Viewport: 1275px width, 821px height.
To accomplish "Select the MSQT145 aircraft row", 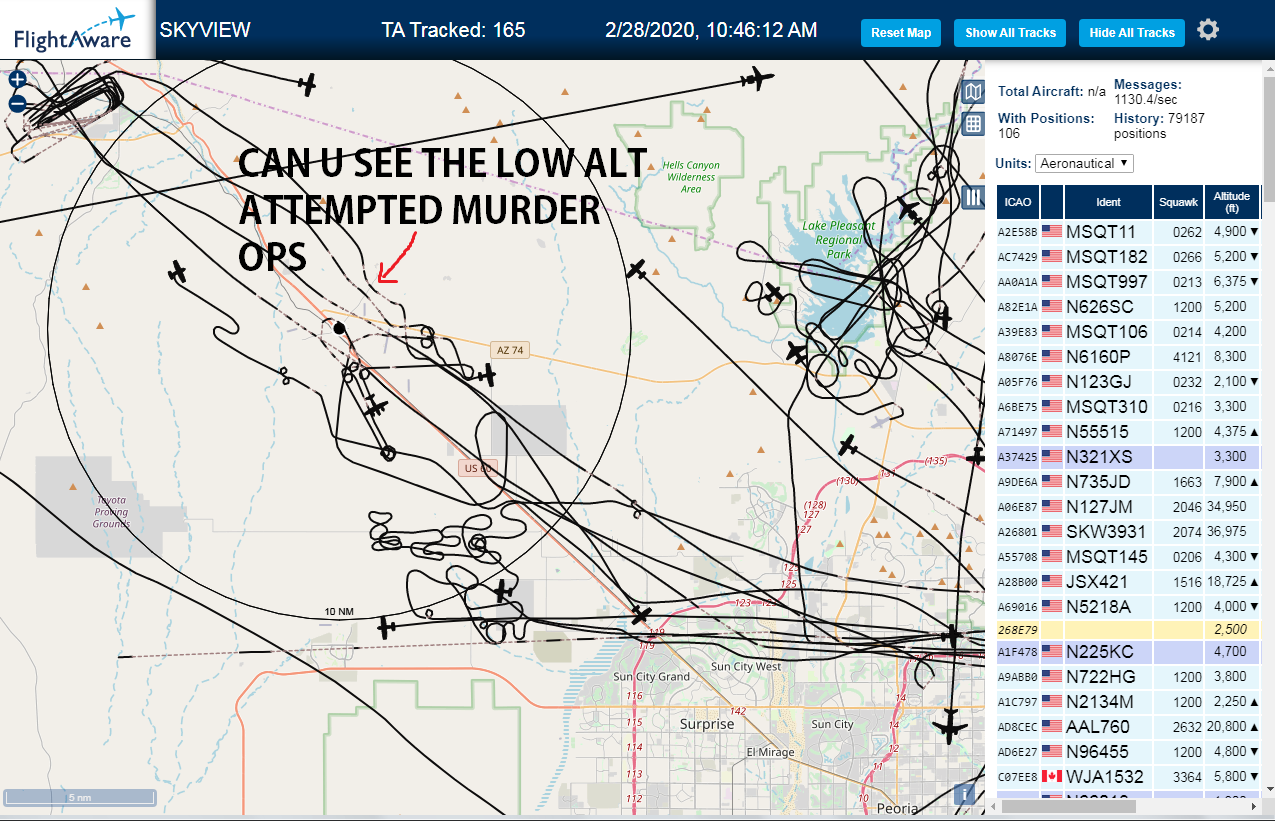I will (1128, 557).
